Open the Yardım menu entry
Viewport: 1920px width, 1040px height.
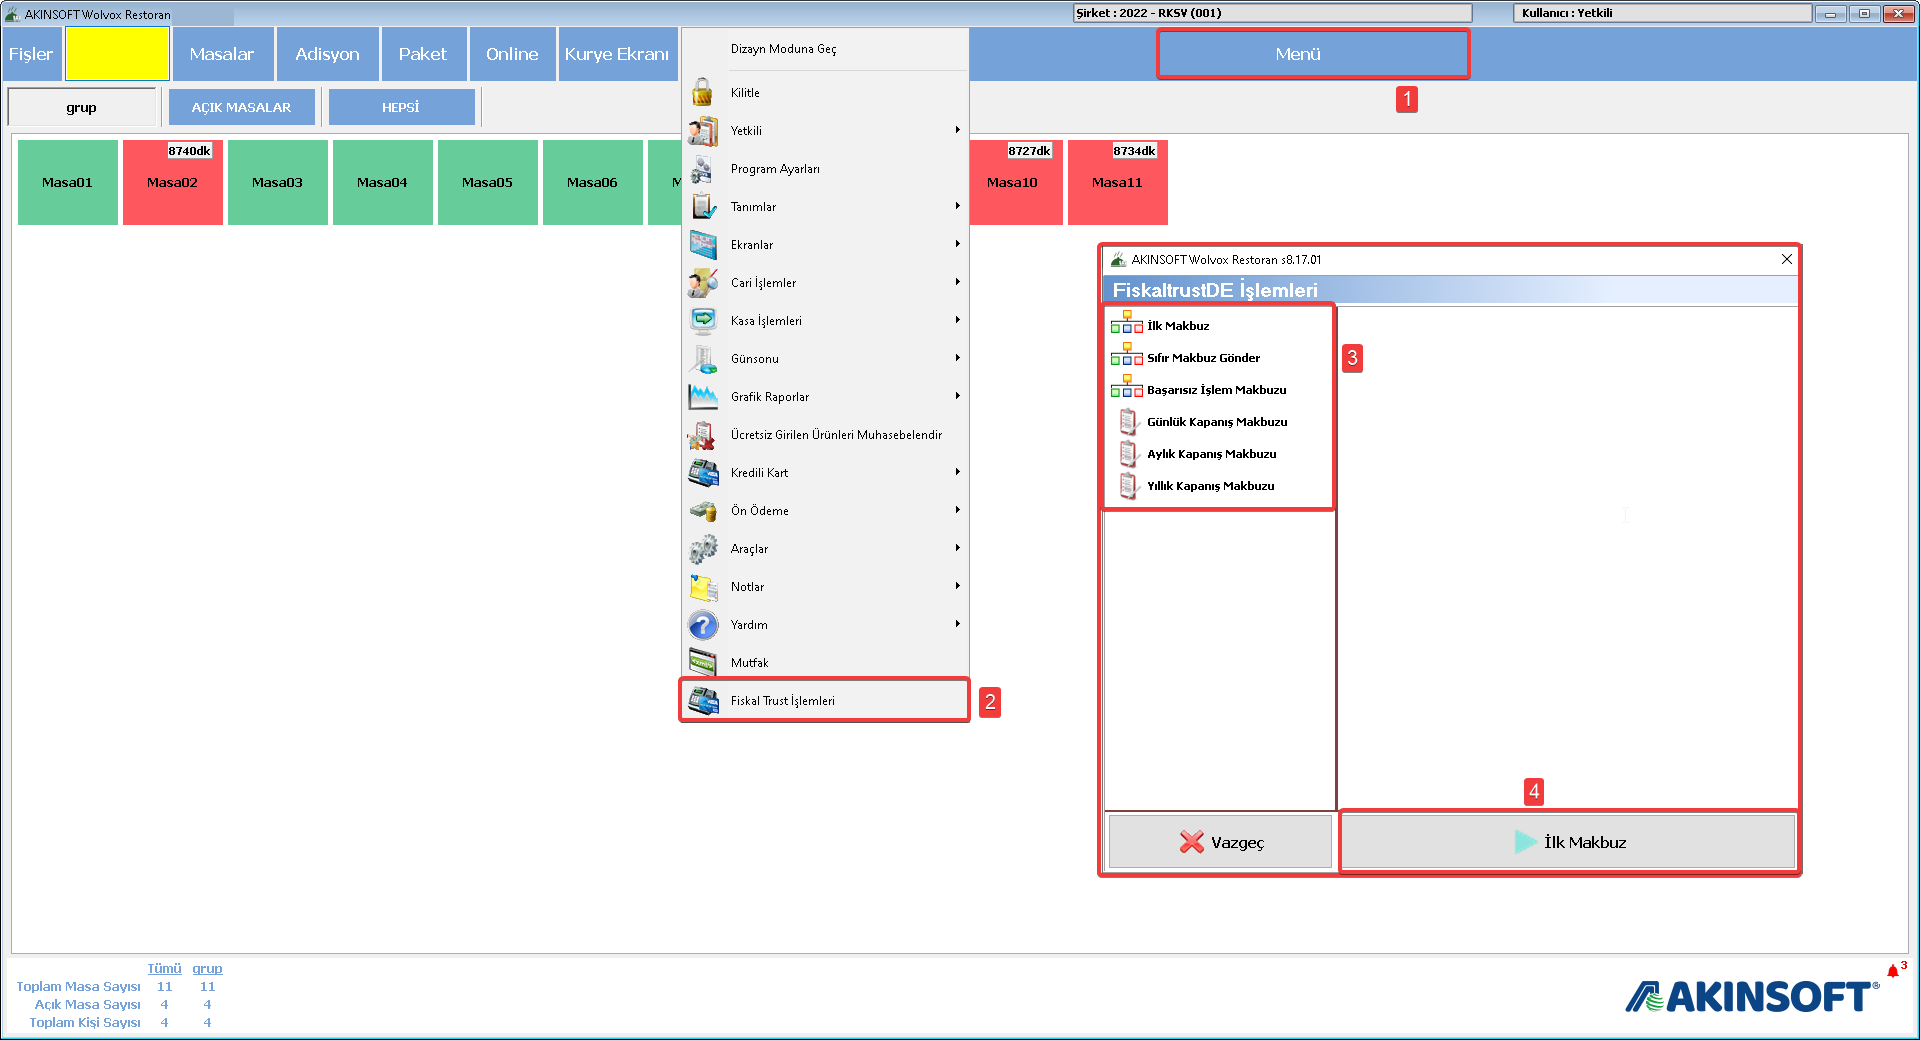pos(825,625)
